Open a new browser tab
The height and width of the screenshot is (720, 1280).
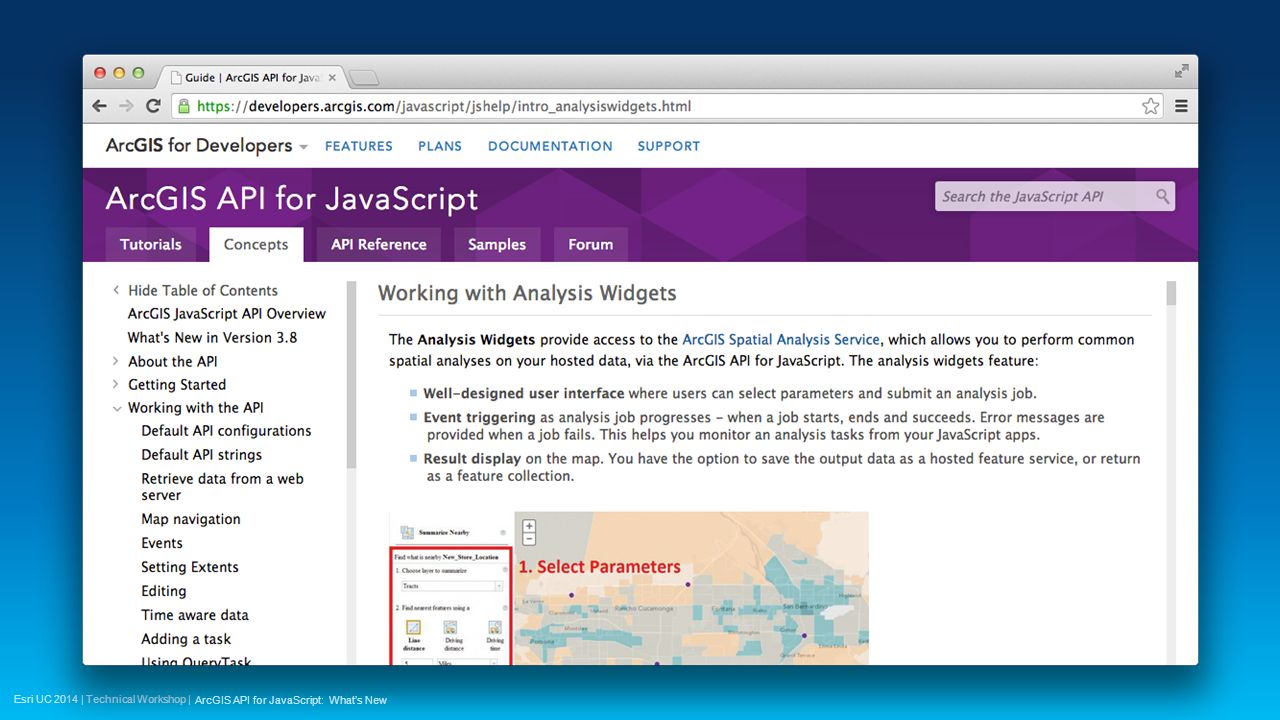[x=363, y=78]
